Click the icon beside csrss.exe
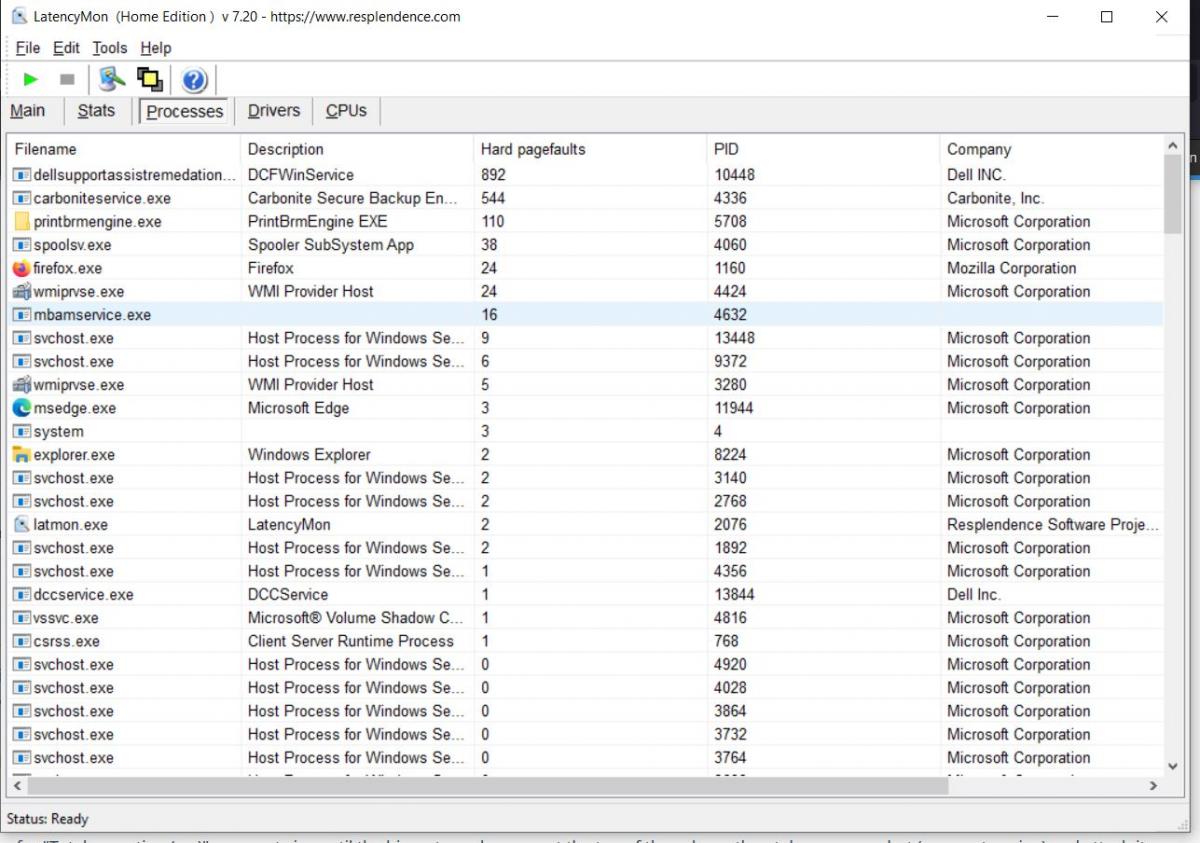The height and width of the screenshot is (843, 1200). [22, 641]
